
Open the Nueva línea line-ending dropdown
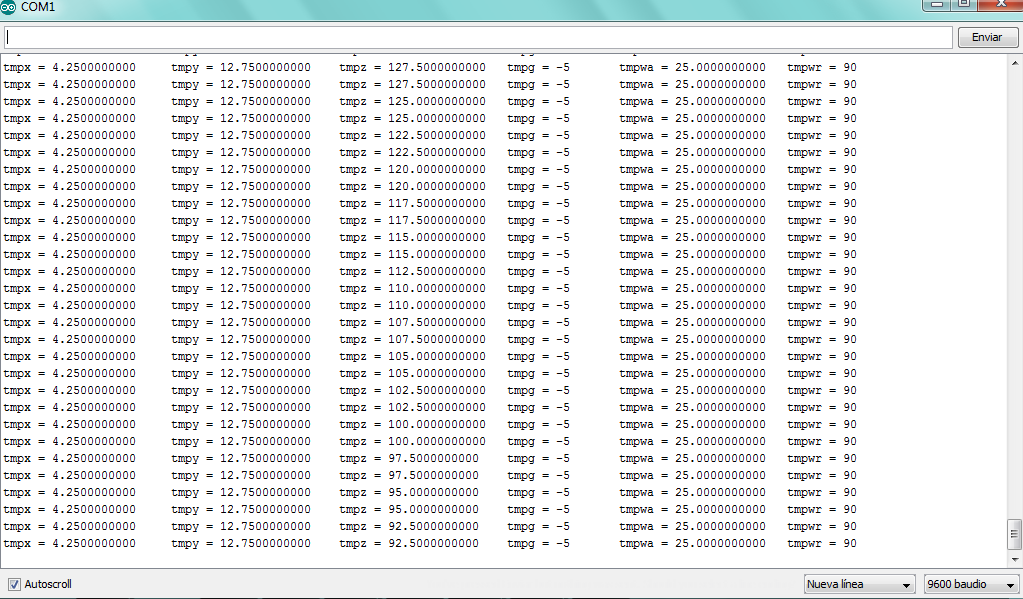[x=859, y=584]
